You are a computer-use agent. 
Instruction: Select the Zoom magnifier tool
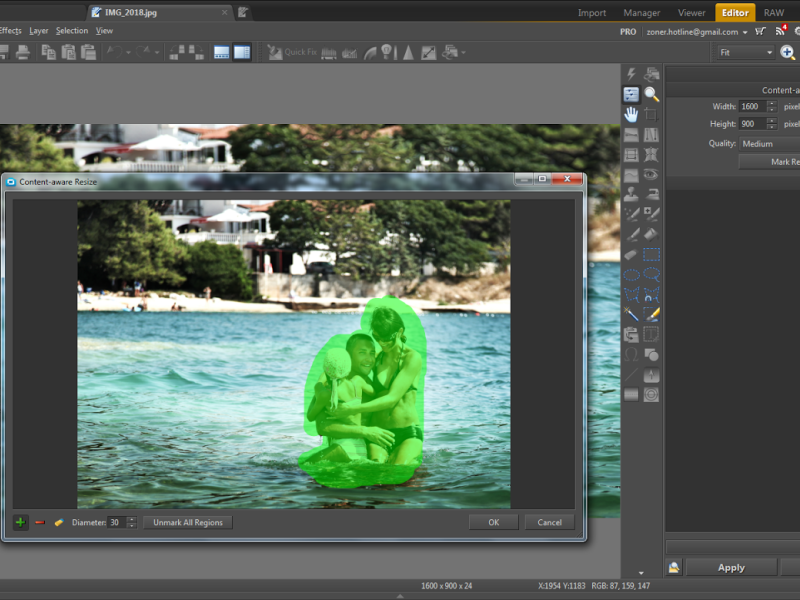(651, 94)
